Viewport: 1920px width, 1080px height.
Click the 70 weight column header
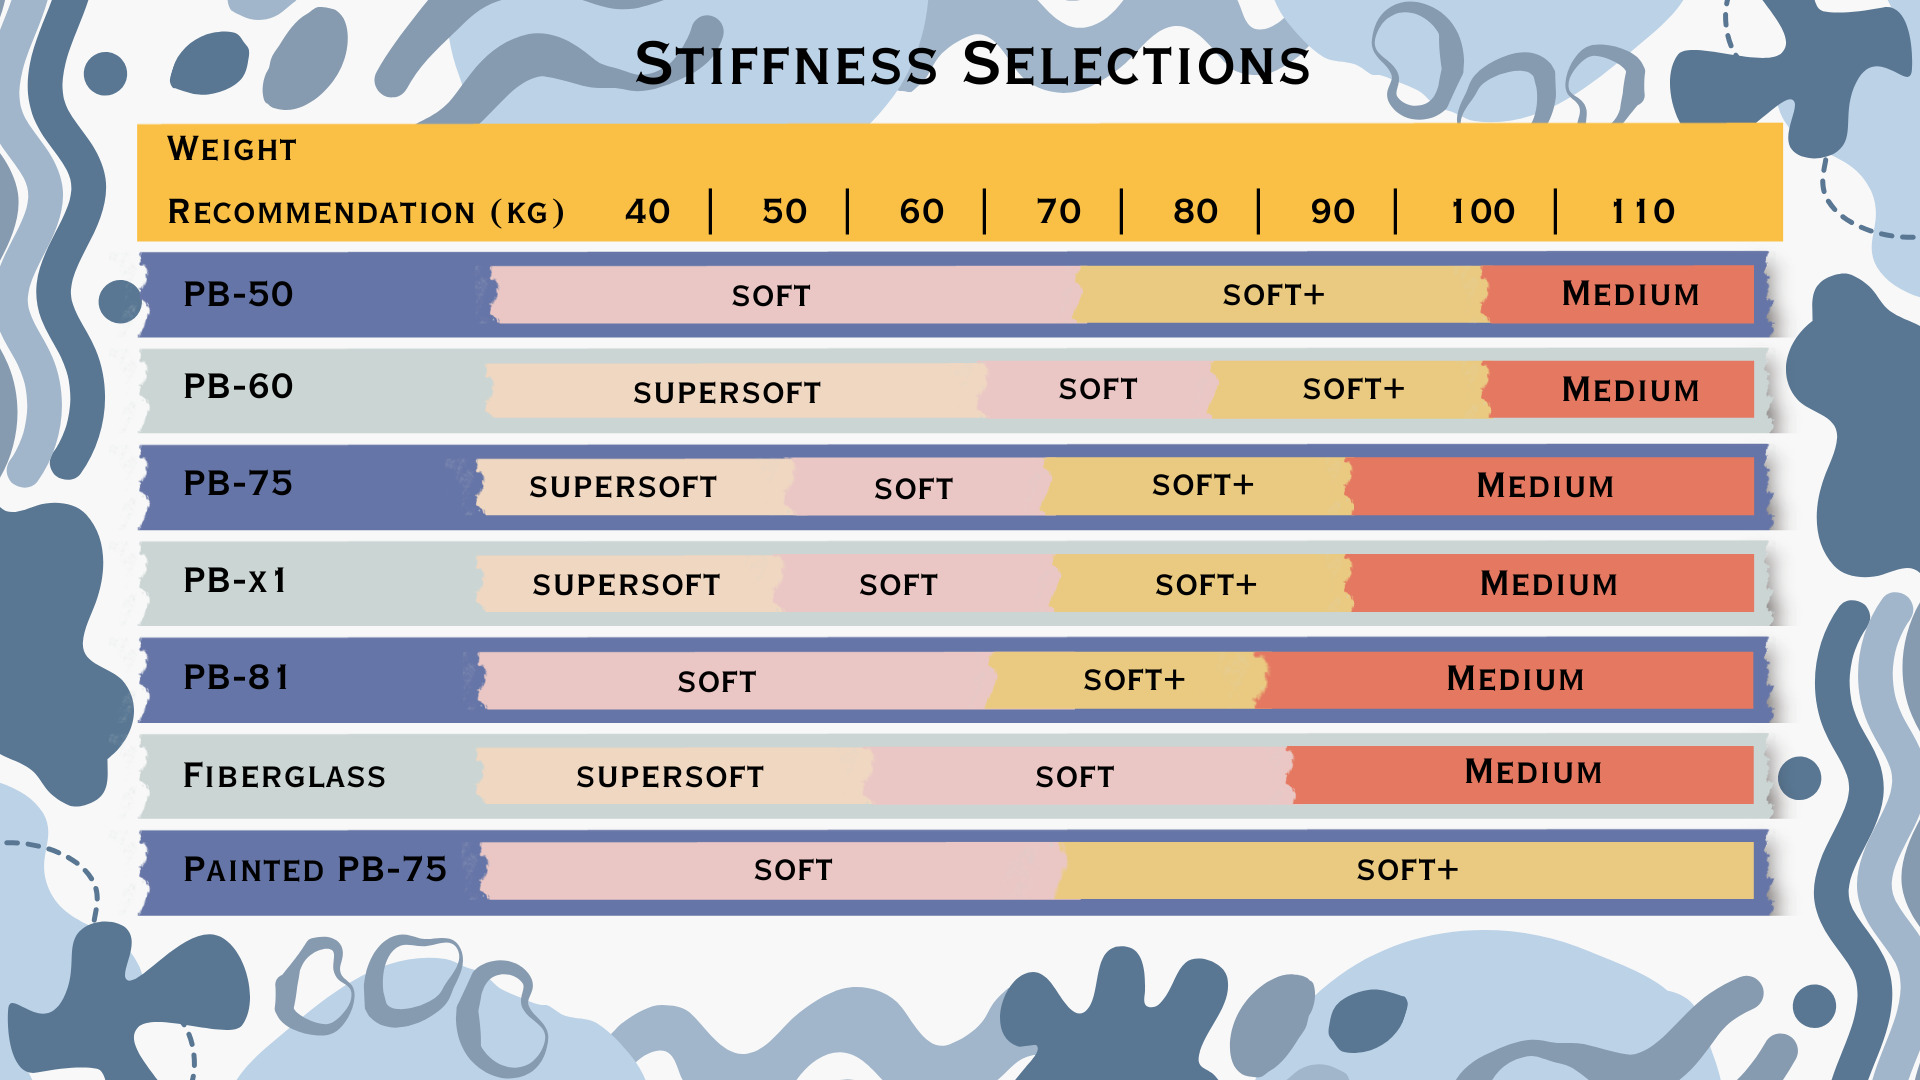[x=1058, y=211]
